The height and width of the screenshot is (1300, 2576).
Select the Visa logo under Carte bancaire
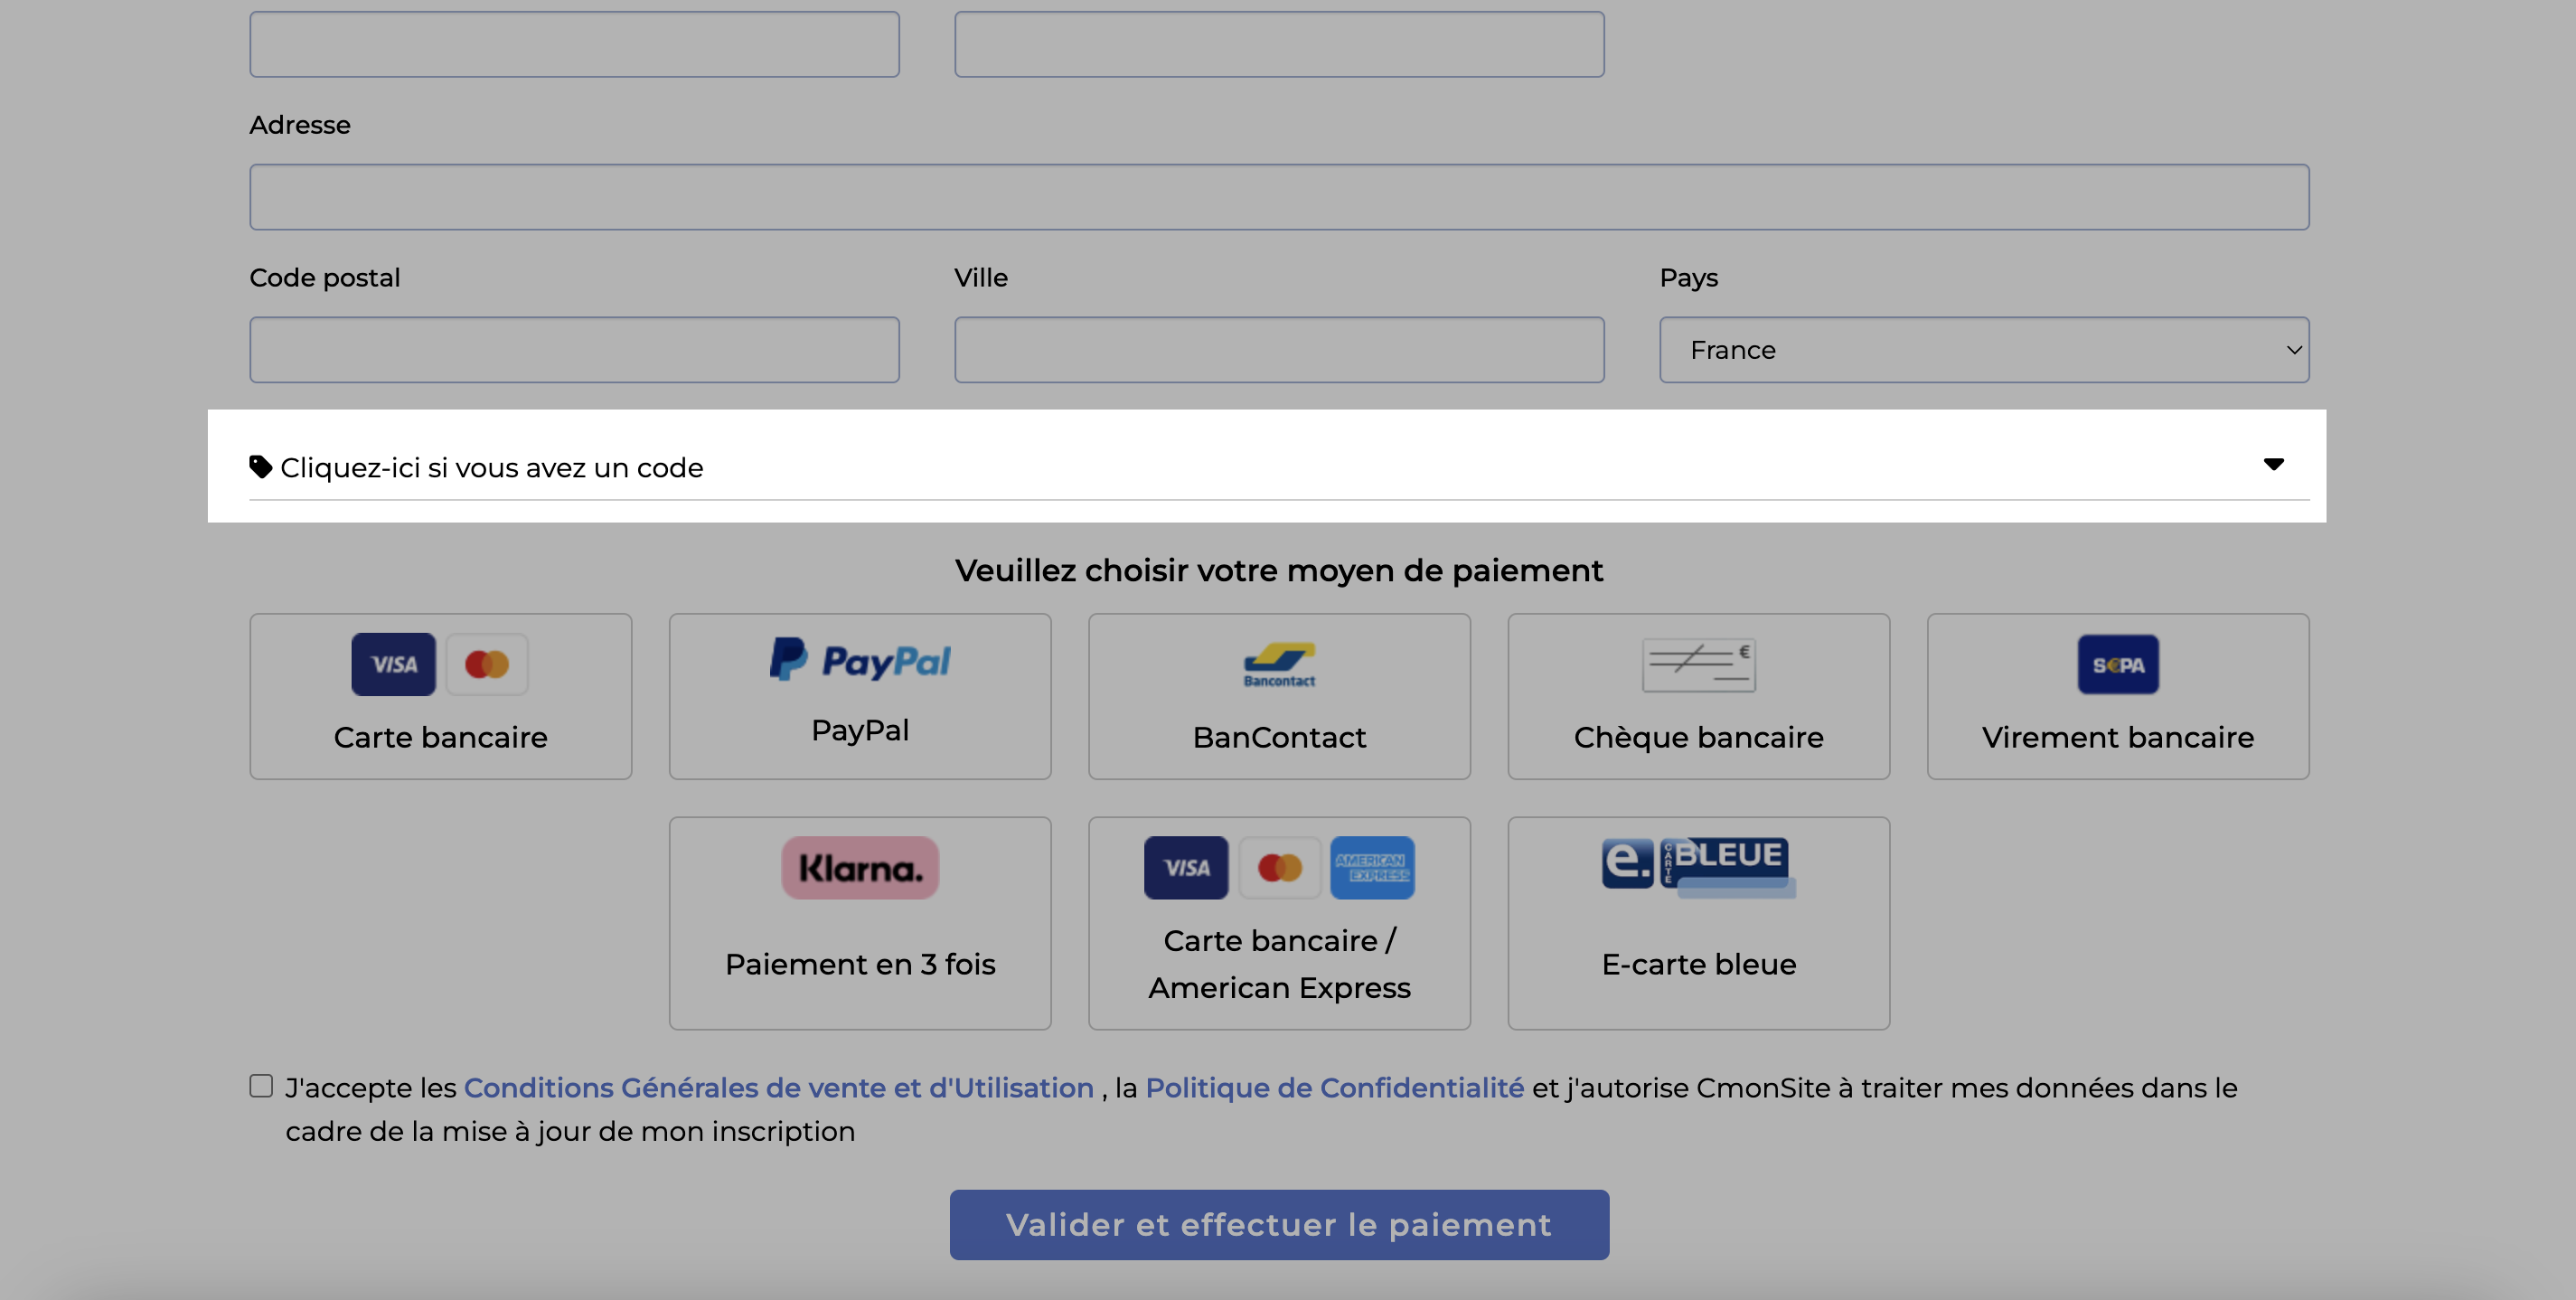pos(393,664)
